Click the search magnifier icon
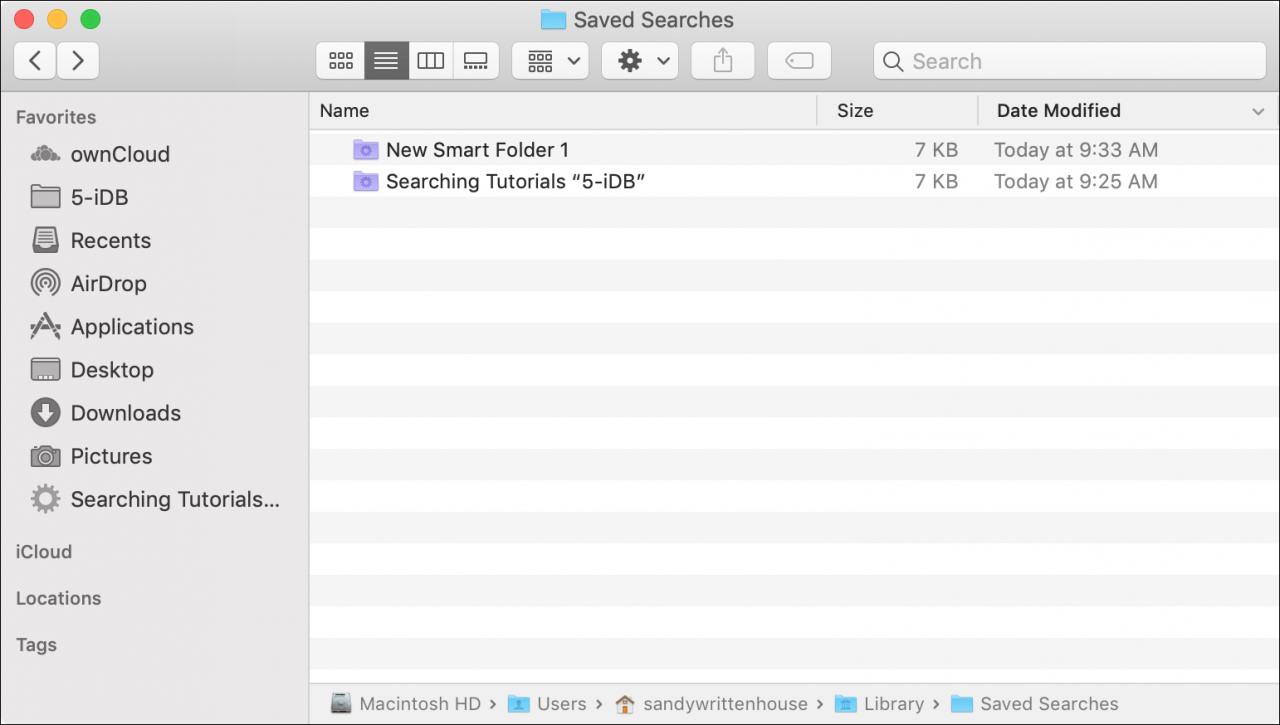This screenshot has height=725, width=1280. pyautogui.click(x=894, y=61)
